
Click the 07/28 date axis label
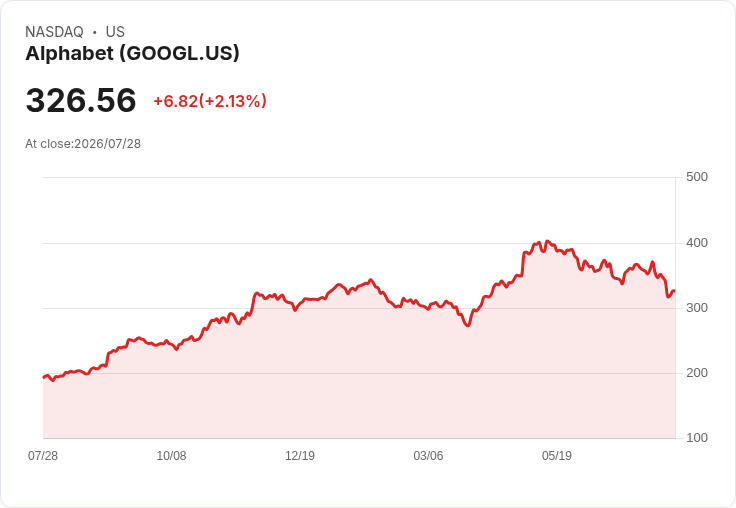click(43, 455)
